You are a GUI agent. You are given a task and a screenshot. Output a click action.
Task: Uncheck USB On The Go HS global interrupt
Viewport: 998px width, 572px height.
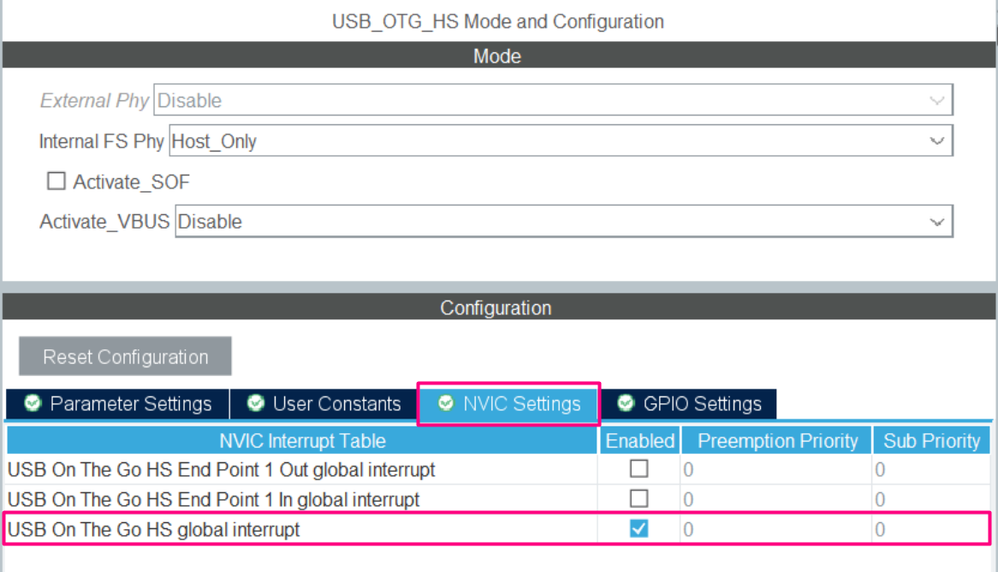pos(639,529)
